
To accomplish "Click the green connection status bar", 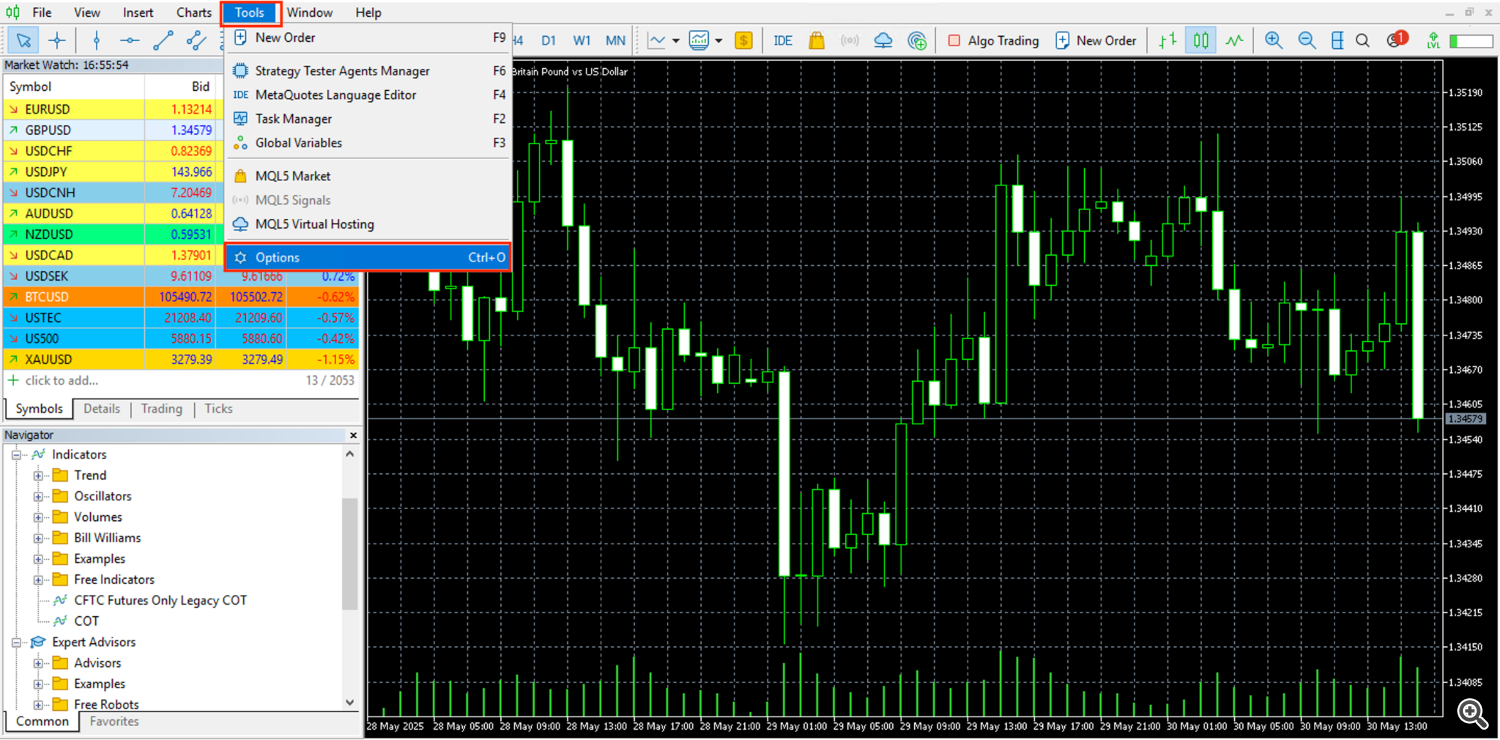I will [1470, 41].
